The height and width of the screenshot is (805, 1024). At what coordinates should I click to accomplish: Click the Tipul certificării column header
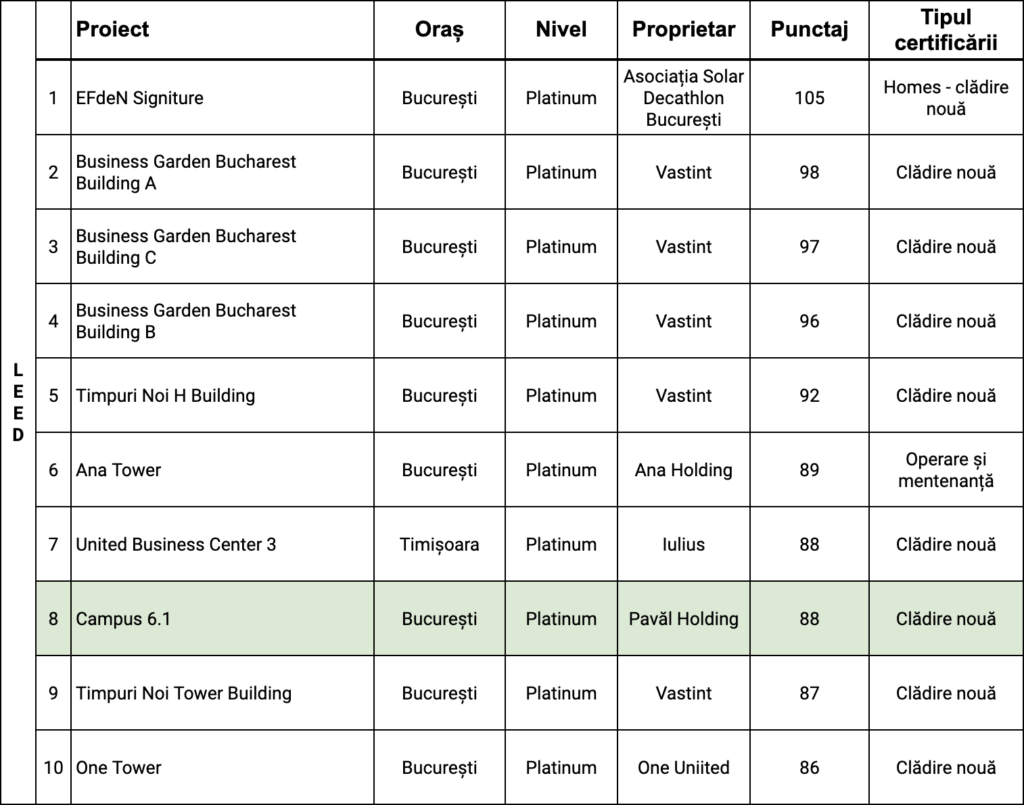coord(945,30)
